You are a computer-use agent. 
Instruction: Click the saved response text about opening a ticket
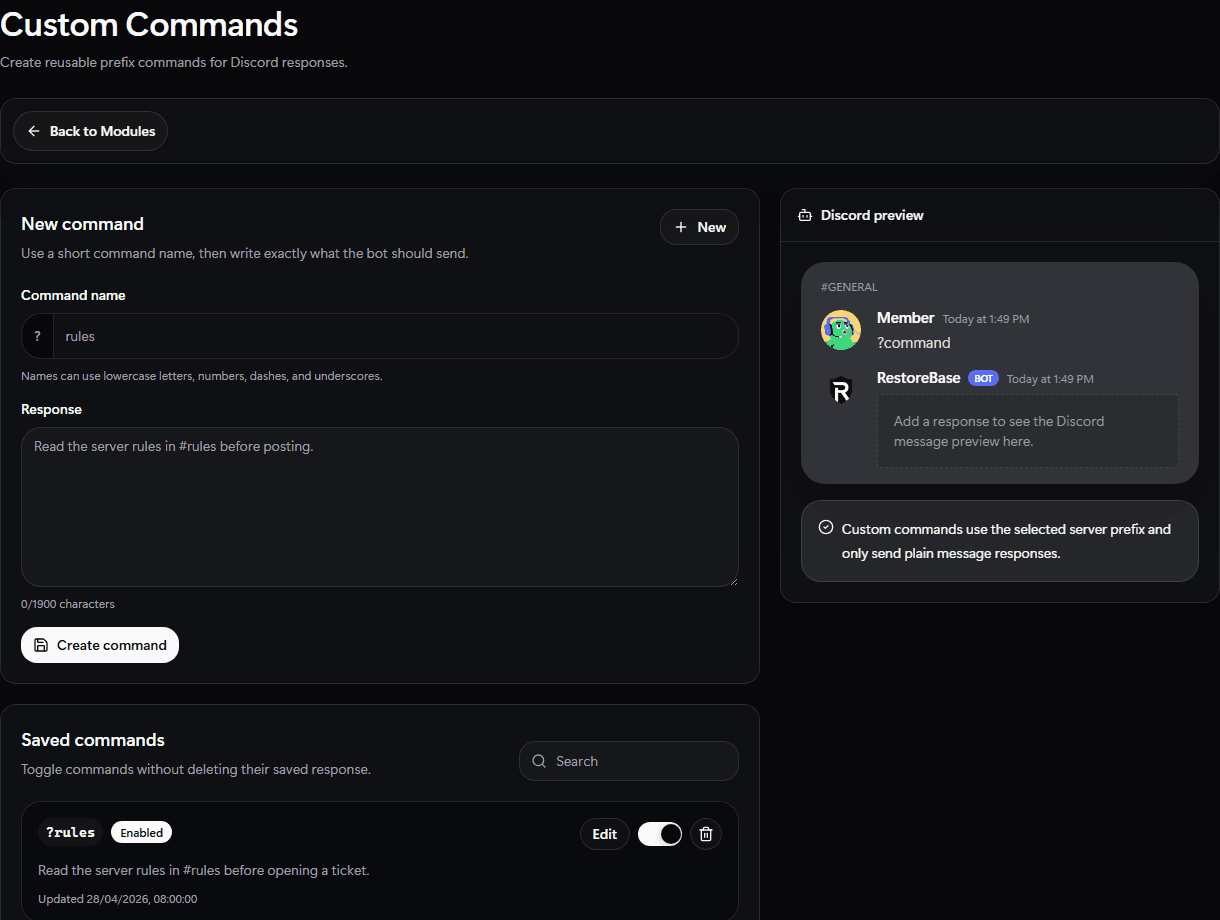coord(204,870)
